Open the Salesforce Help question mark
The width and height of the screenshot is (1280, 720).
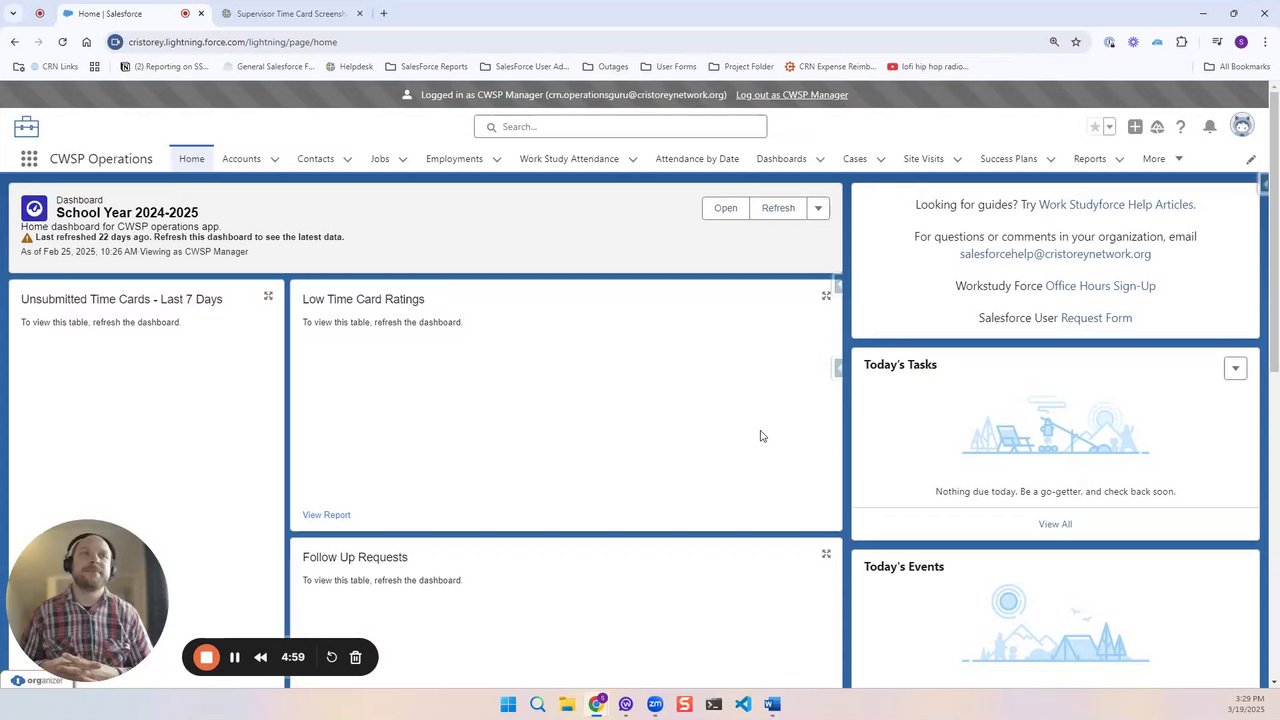click(x=1181, y=127)
